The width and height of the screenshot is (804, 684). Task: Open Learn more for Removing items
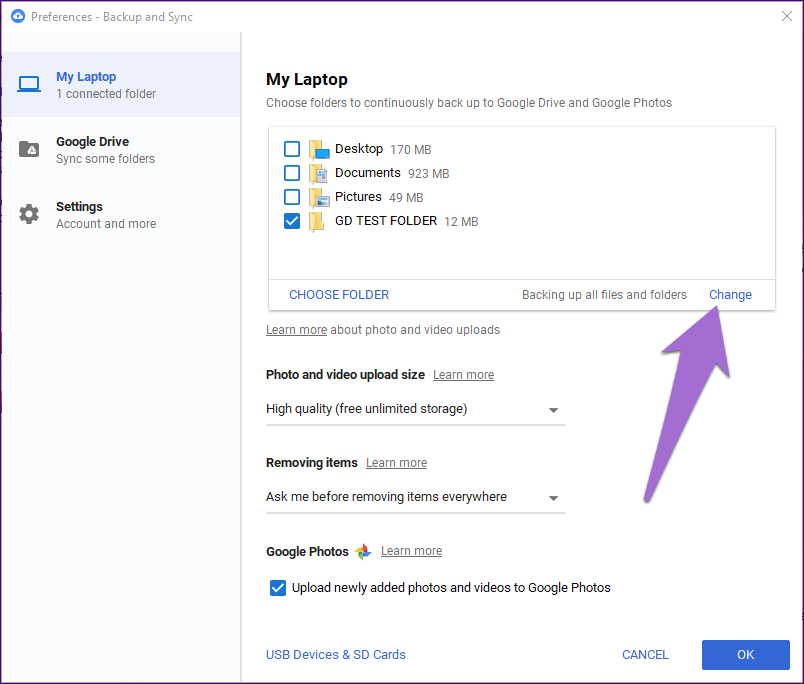[396, 462]
